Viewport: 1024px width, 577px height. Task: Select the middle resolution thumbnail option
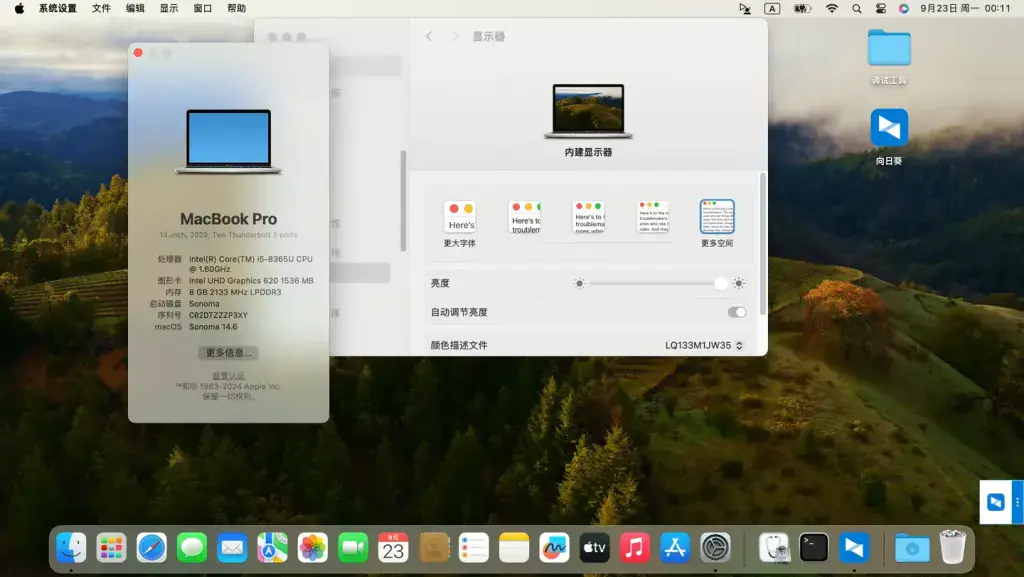pyautogui.click(x=589, y=217)
